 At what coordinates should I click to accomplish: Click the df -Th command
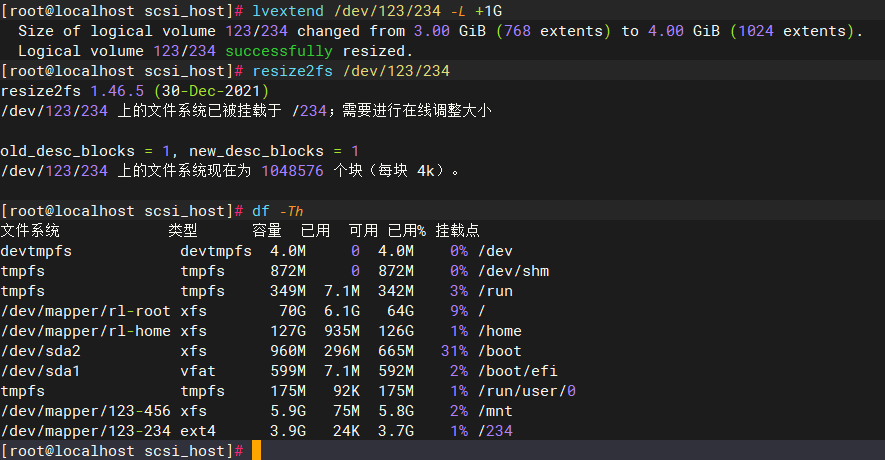[x=278, y=211]
